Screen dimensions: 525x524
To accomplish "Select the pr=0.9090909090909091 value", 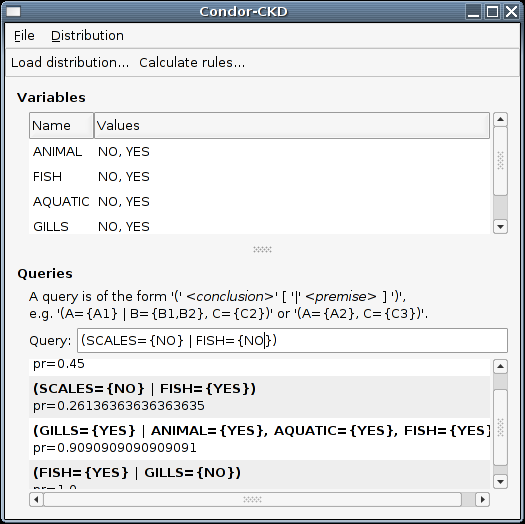I will [115, 448].
